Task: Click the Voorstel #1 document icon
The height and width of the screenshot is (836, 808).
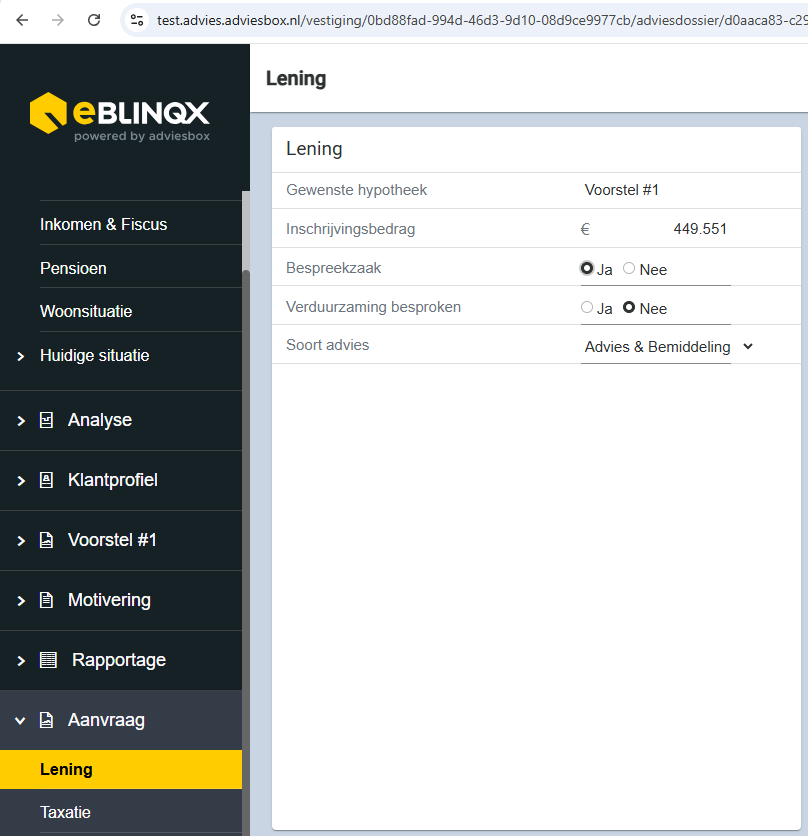Action: 46,541
